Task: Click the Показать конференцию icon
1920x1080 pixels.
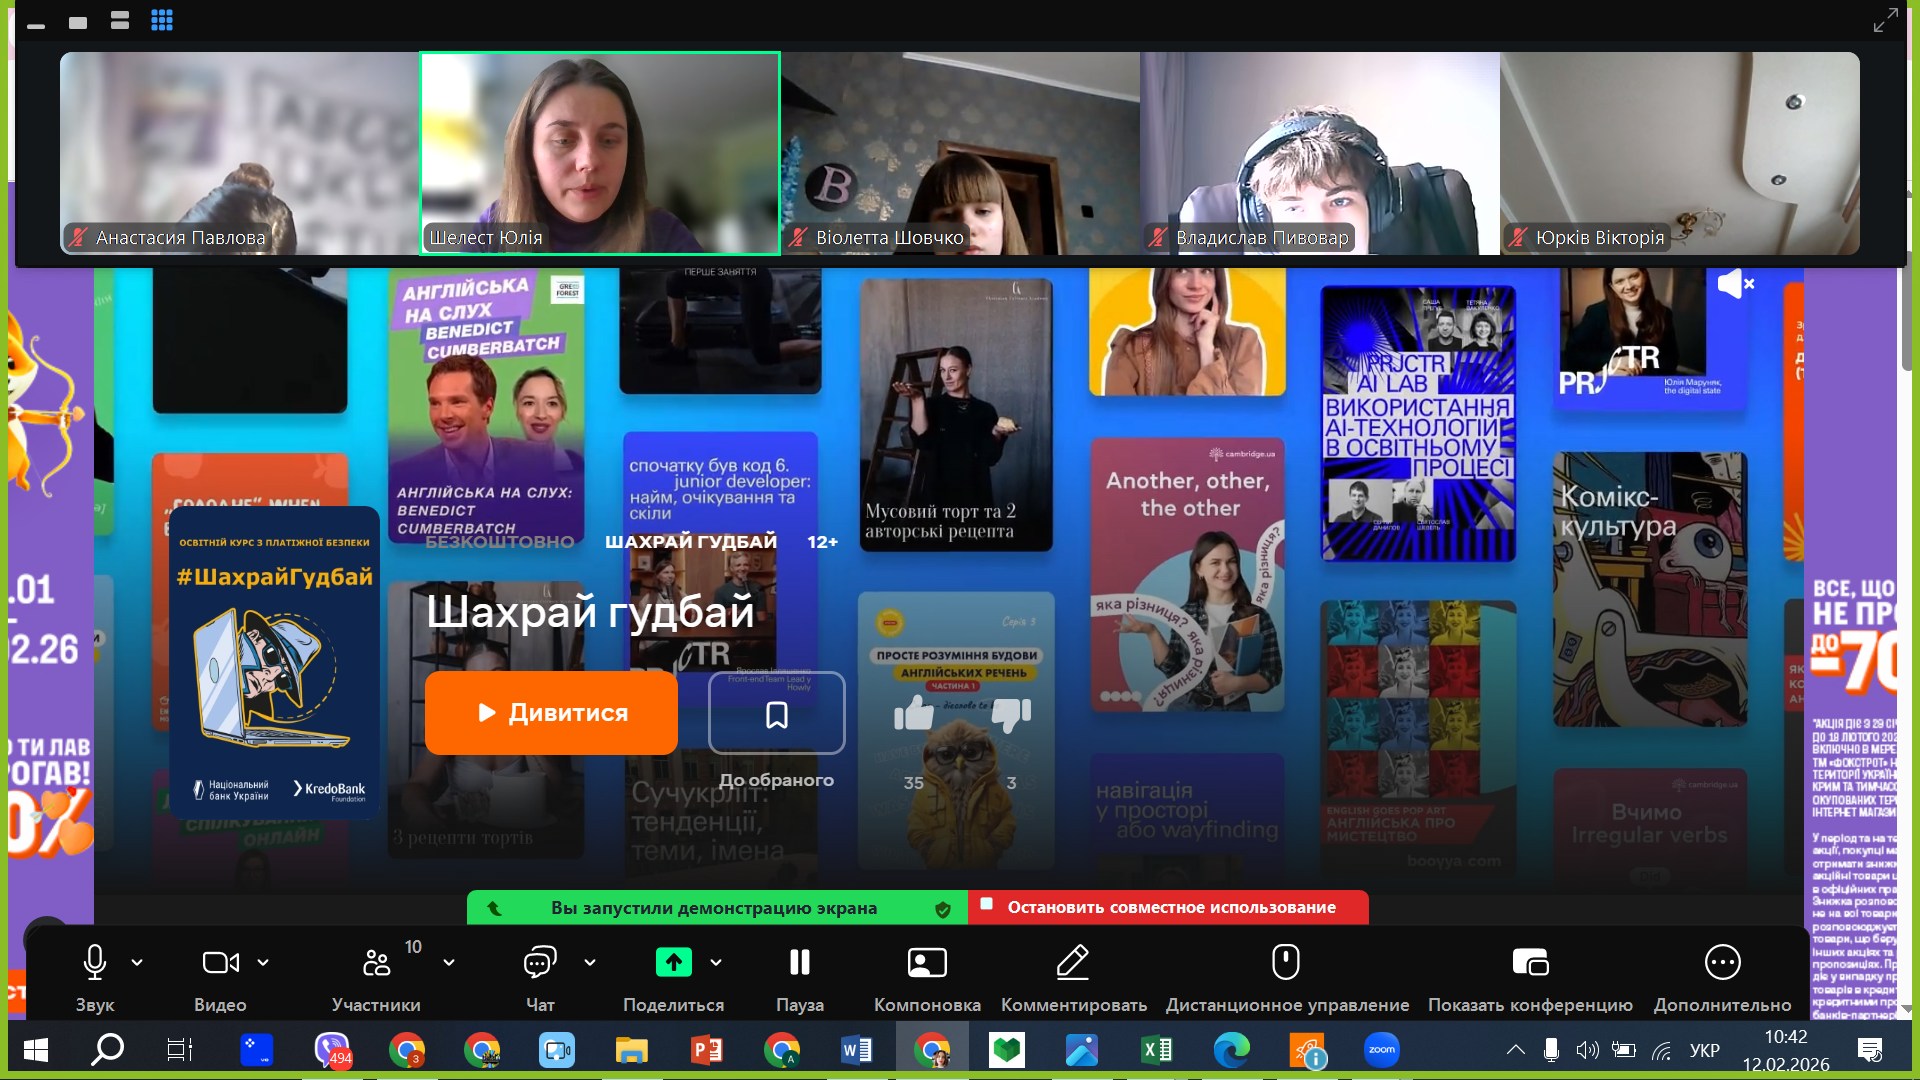Action: pos(1530,963)
